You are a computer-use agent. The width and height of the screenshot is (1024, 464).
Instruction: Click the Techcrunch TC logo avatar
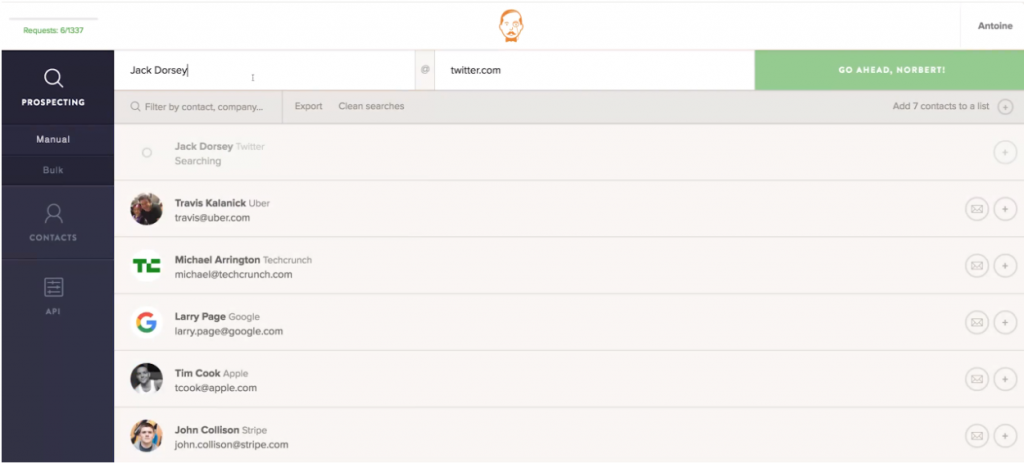(146, 266)
